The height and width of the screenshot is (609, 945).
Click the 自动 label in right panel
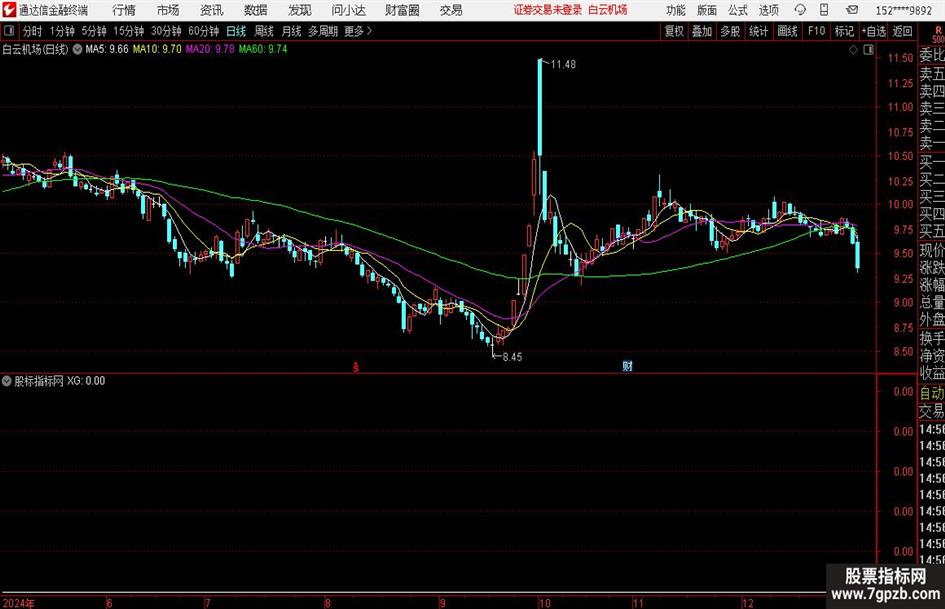[932, 393]
